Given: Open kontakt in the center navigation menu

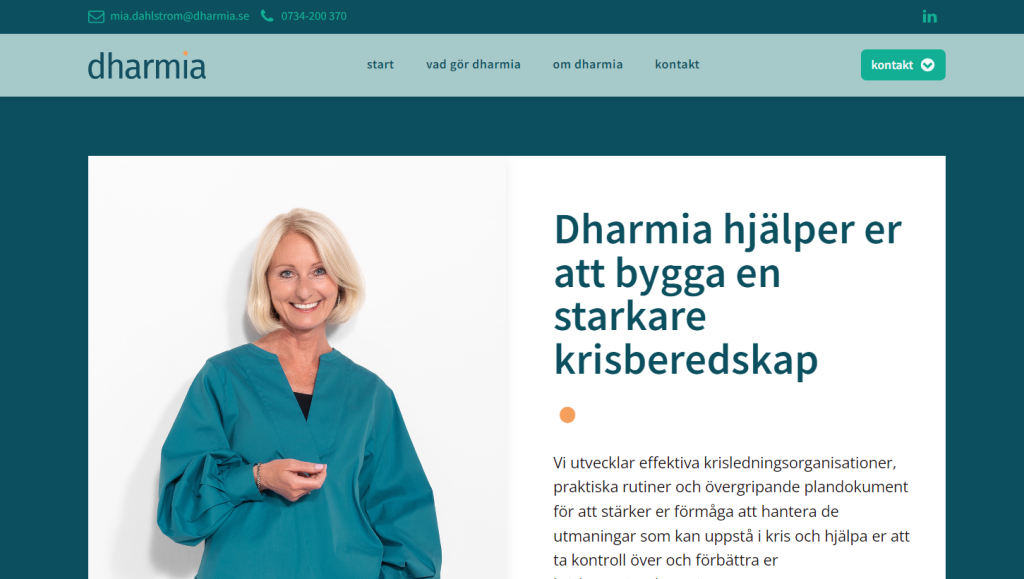Looking at the screenshot, I should point(677,64).
